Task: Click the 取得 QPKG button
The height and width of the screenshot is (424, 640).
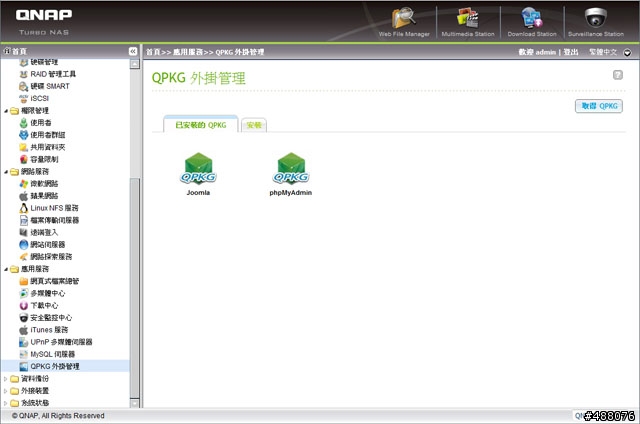Action: click(599, 106)
